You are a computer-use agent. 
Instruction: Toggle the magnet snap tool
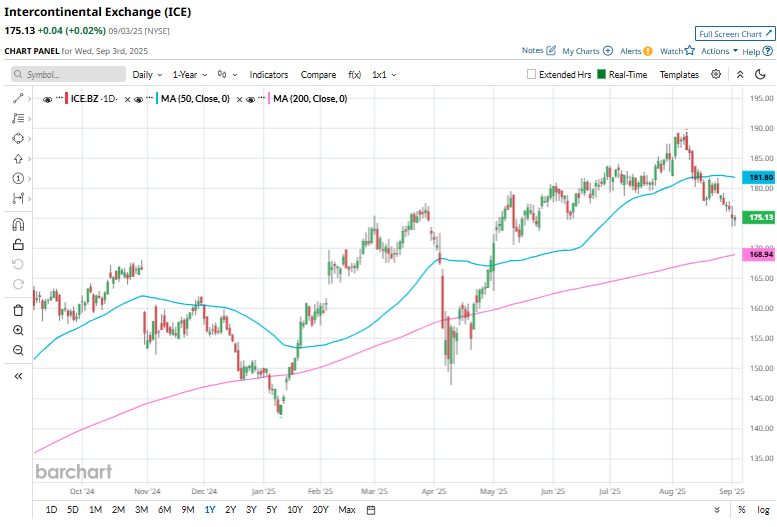18,225
